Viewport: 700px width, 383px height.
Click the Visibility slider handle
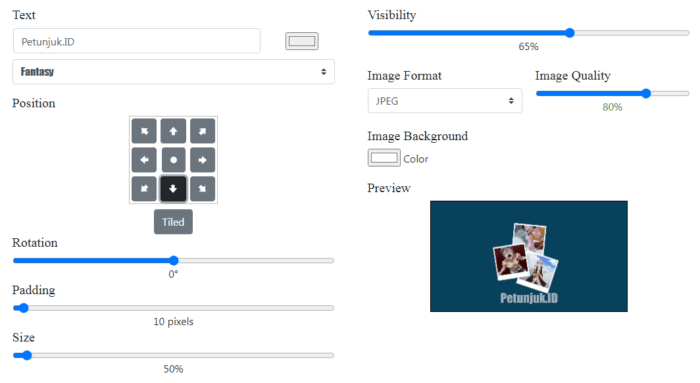(x=570, y=33)
